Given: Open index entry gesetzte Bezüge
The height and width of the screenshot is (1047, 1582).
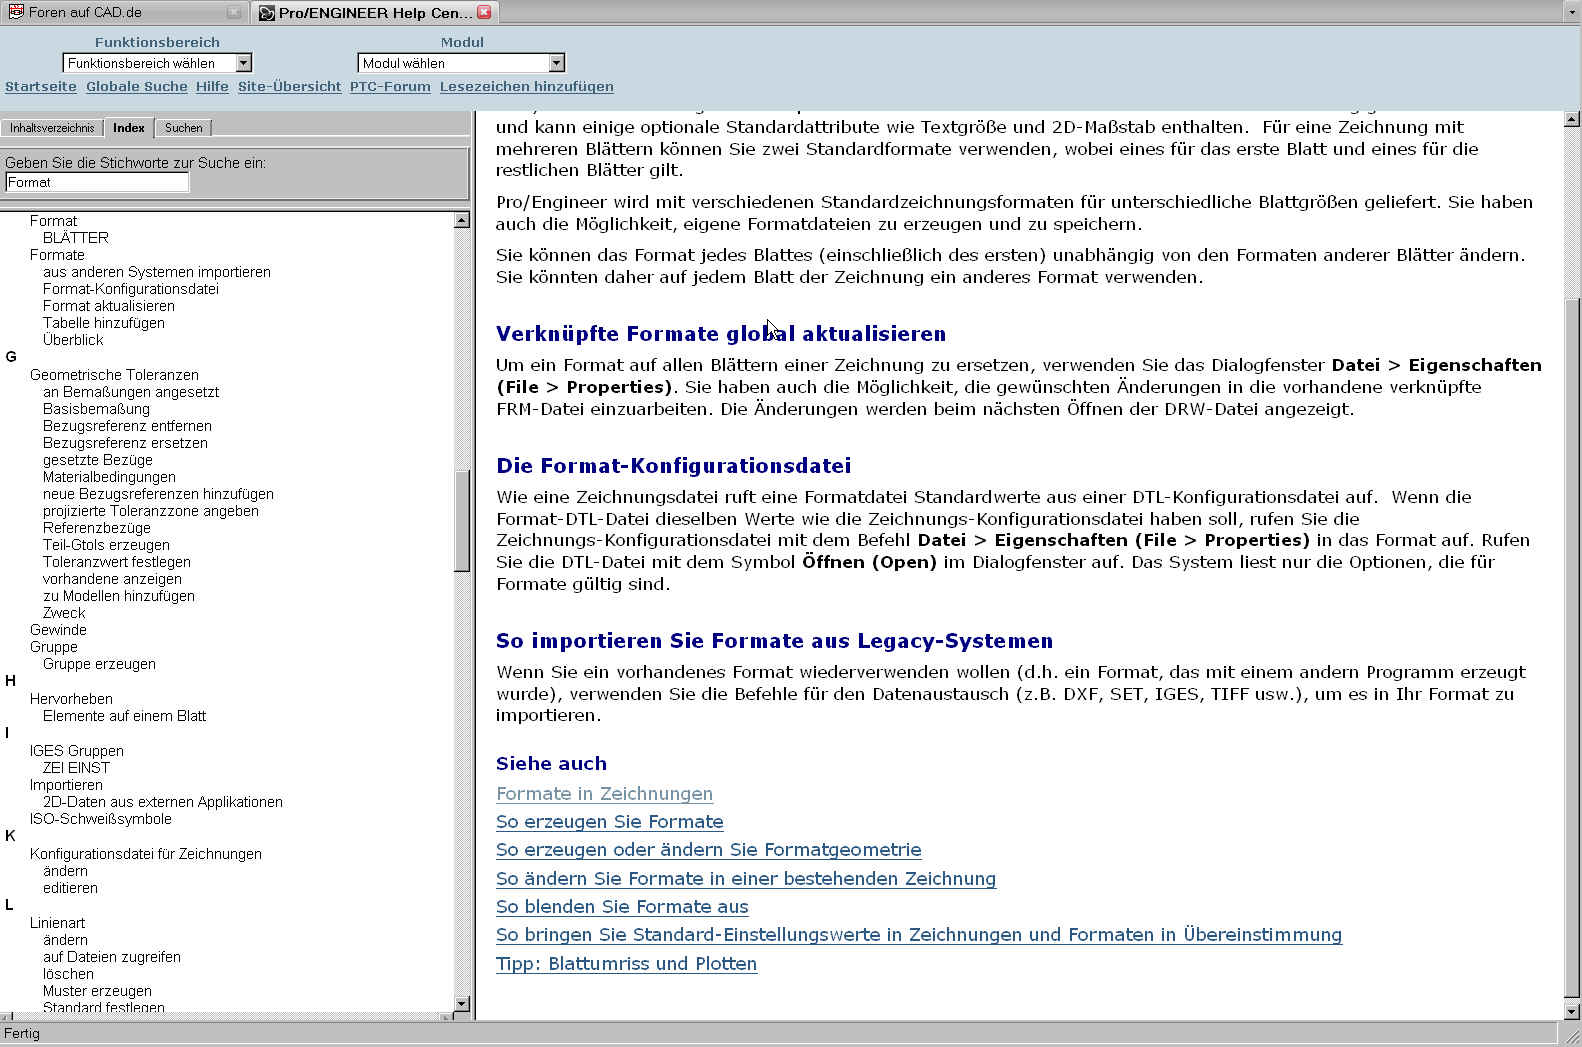Looking at the screenshot, I should (x=98, y=460).
